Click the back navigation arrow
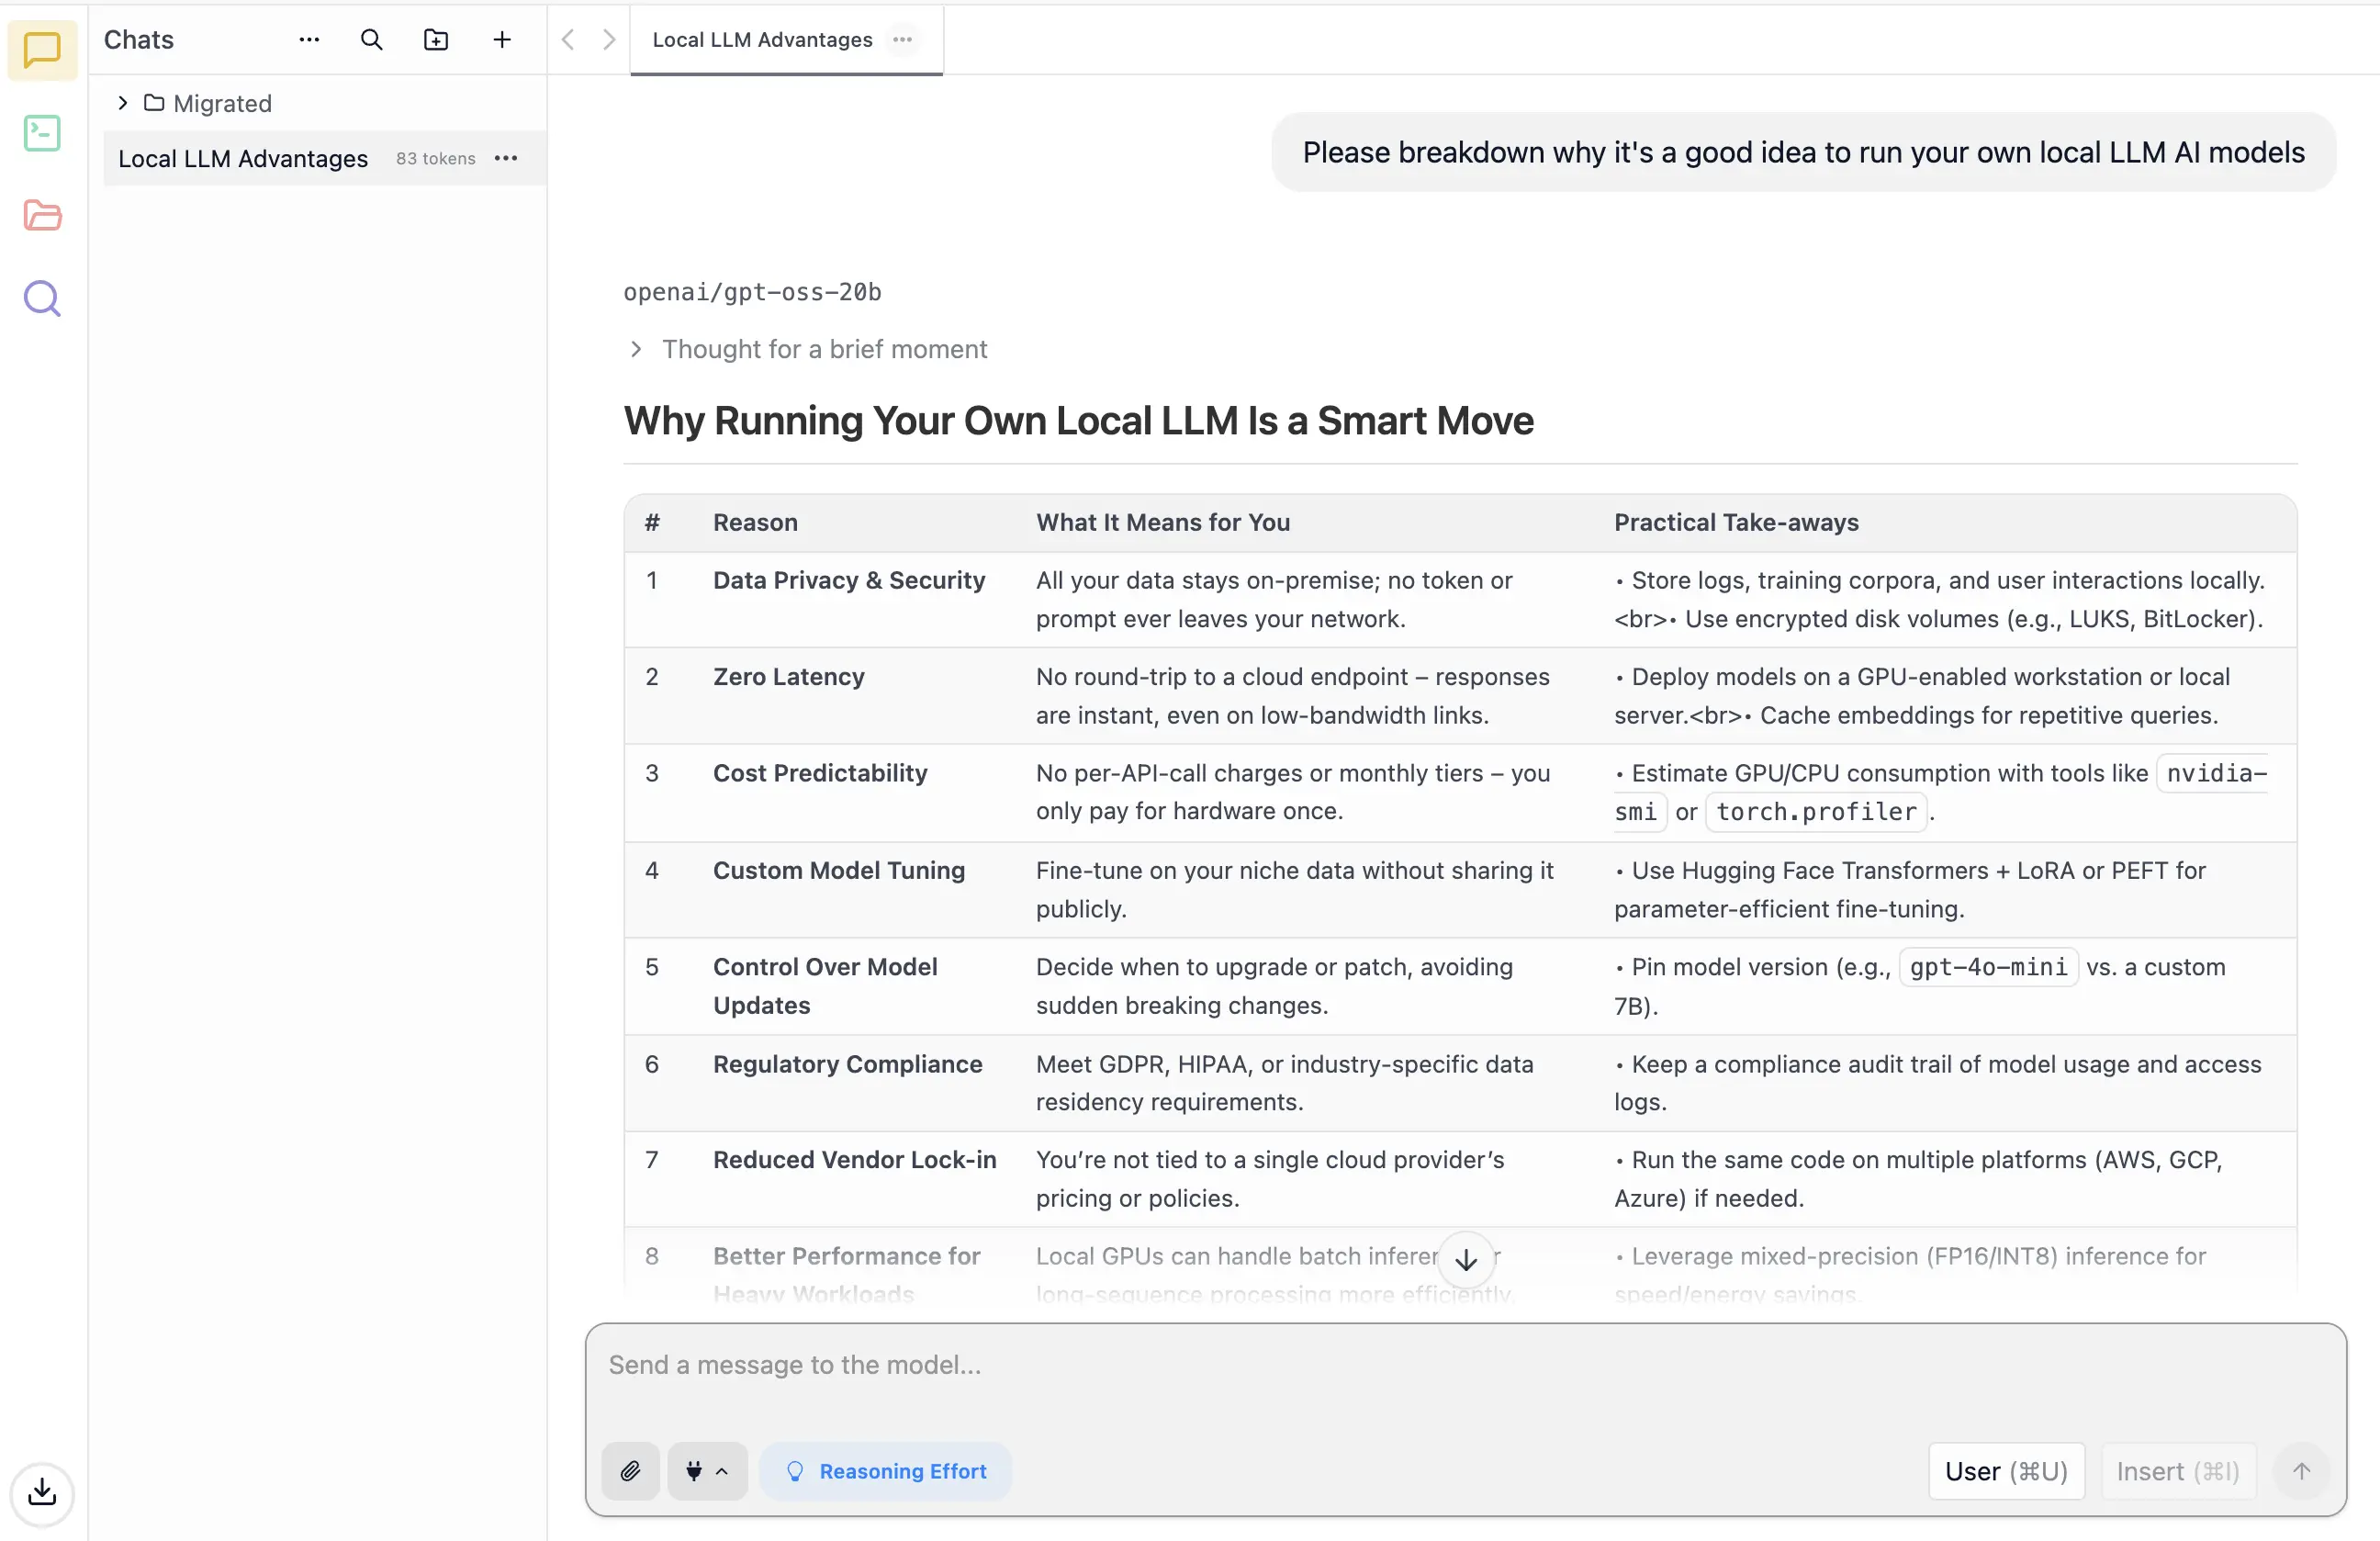The image size is (2380, 1541). [x=568, y=39]
